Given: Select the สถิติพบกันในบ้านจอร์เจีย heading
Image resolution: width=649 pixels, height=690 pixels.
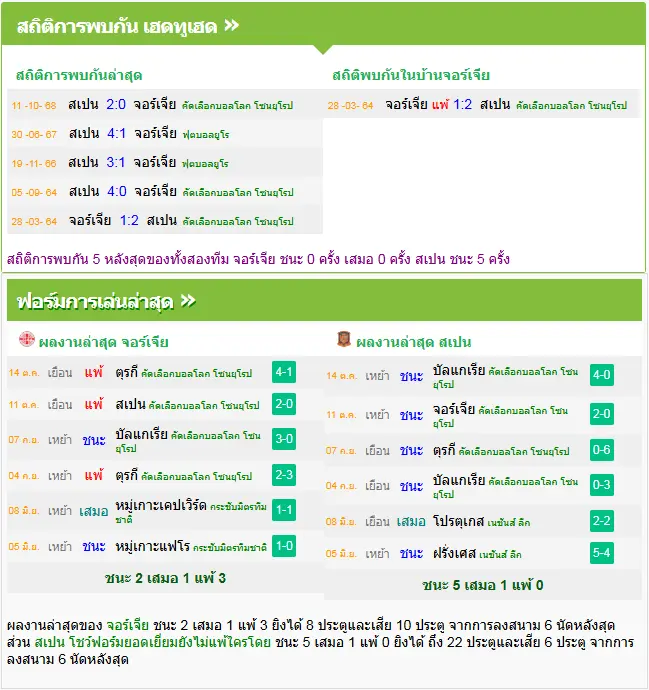Looking at the screenshot, I should click(411, 75).
